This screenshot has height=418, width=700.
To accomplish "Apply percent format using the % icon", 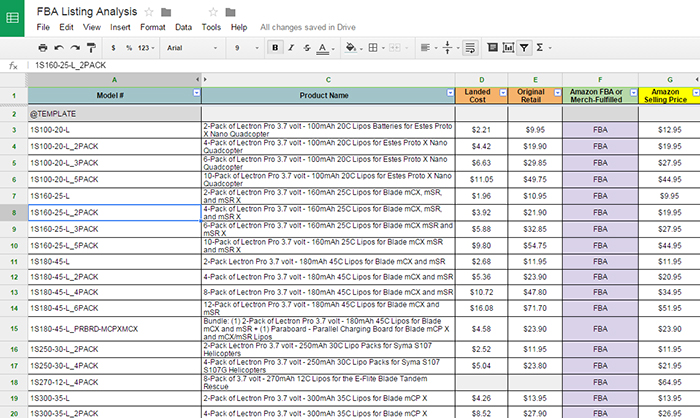I will [129, 47].
